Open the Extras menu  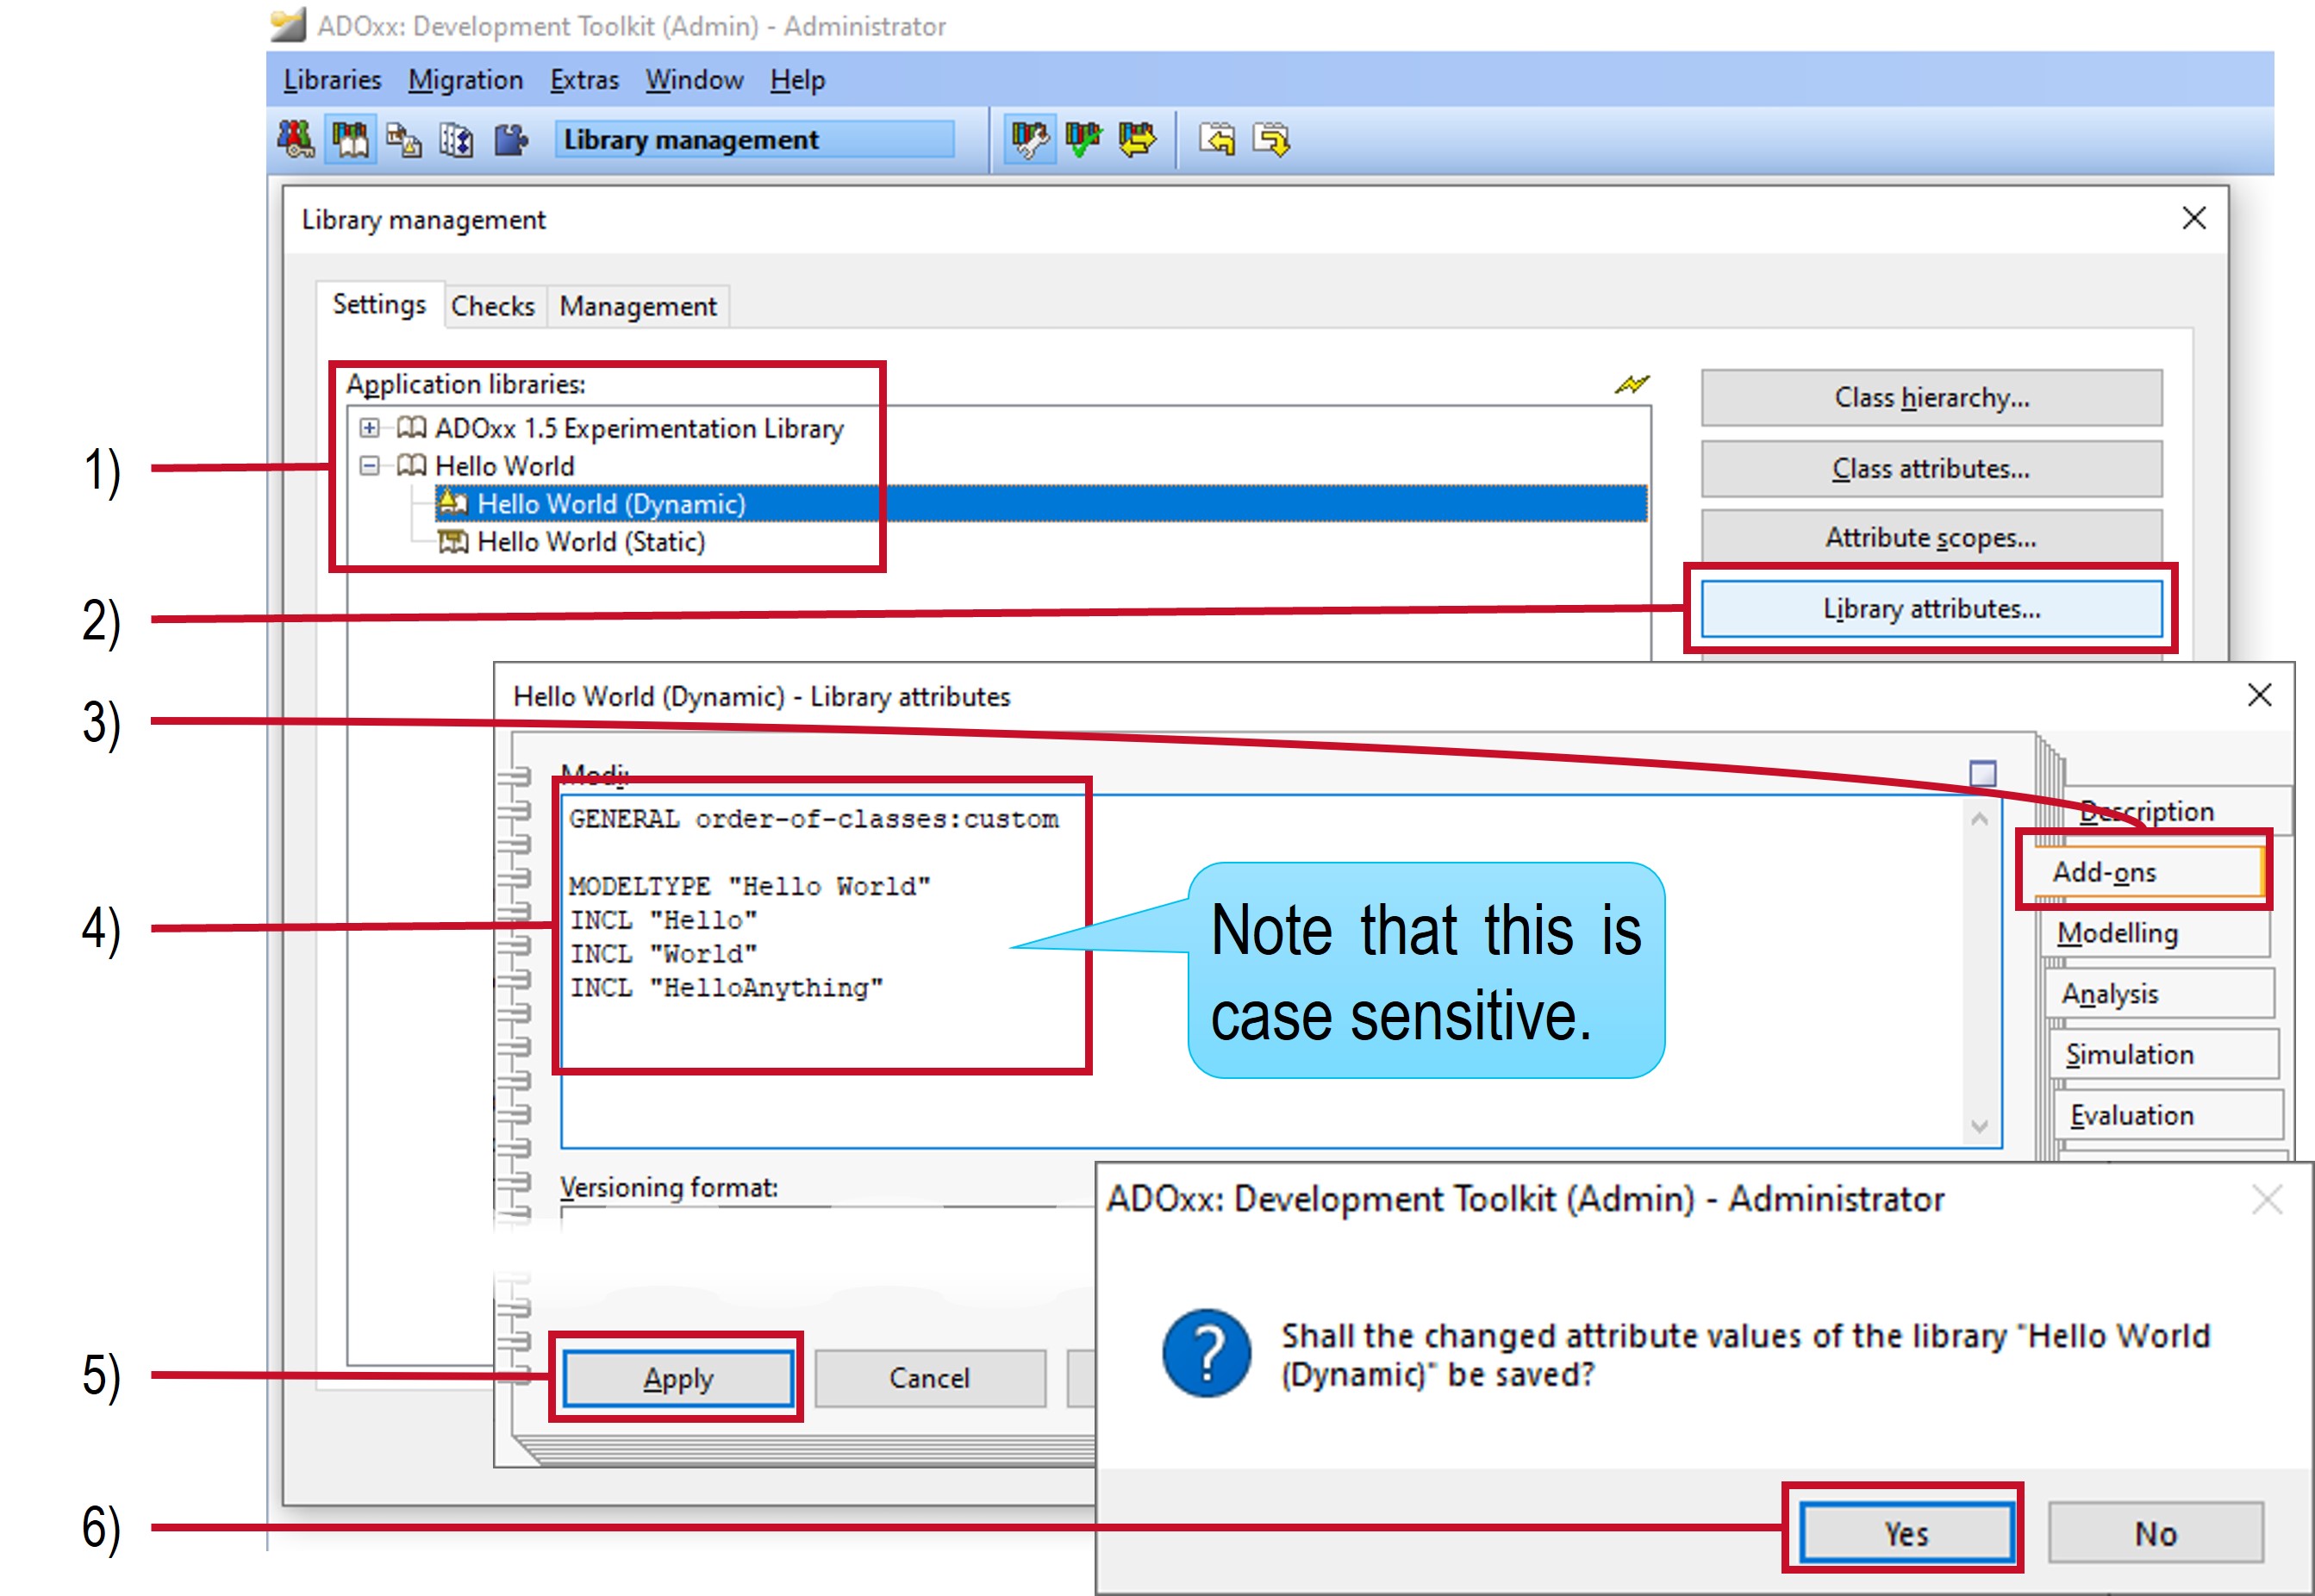coord(584,80)
